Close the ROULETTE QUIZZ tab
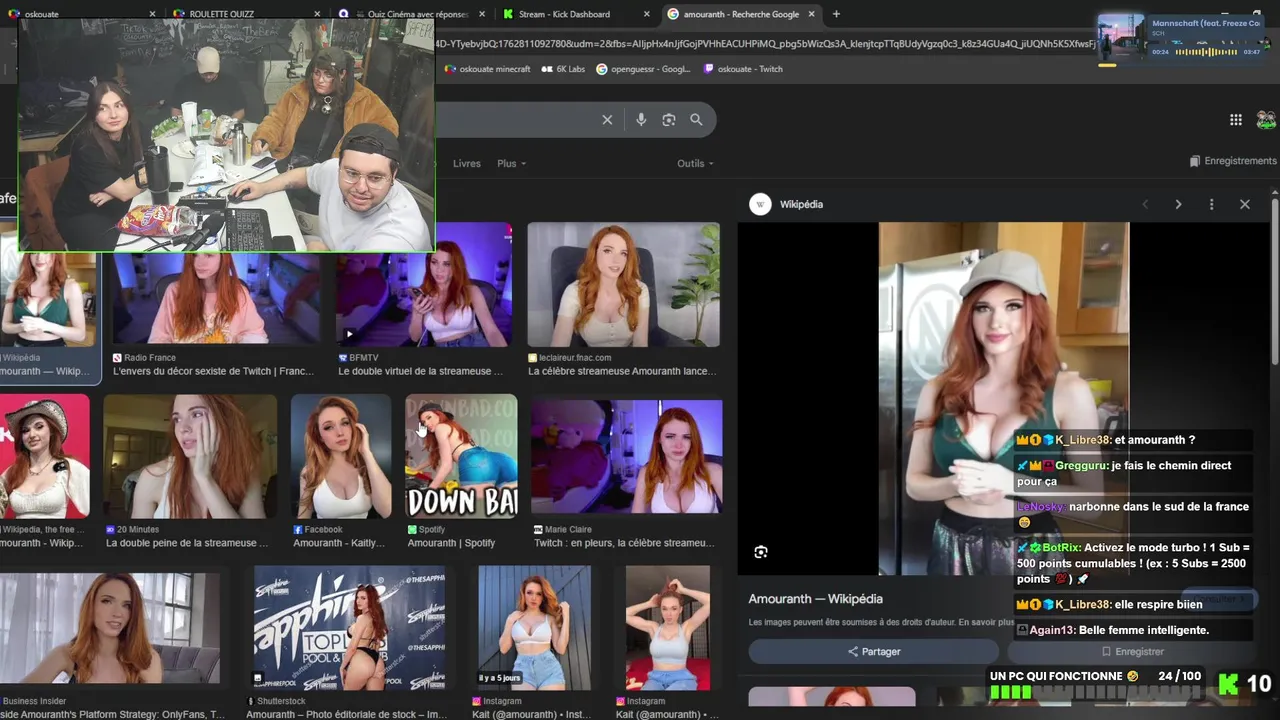 coord(317,14)
